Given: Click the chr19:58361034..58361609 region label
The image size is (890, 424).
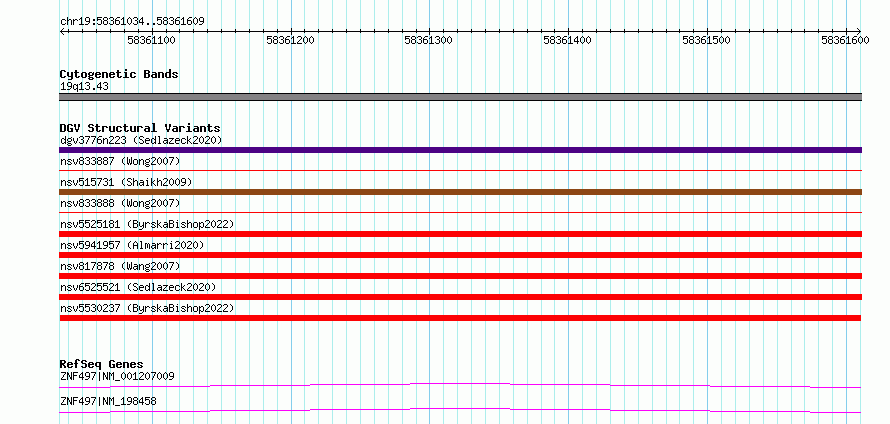Looking at the screenshot, I should 132,22.
